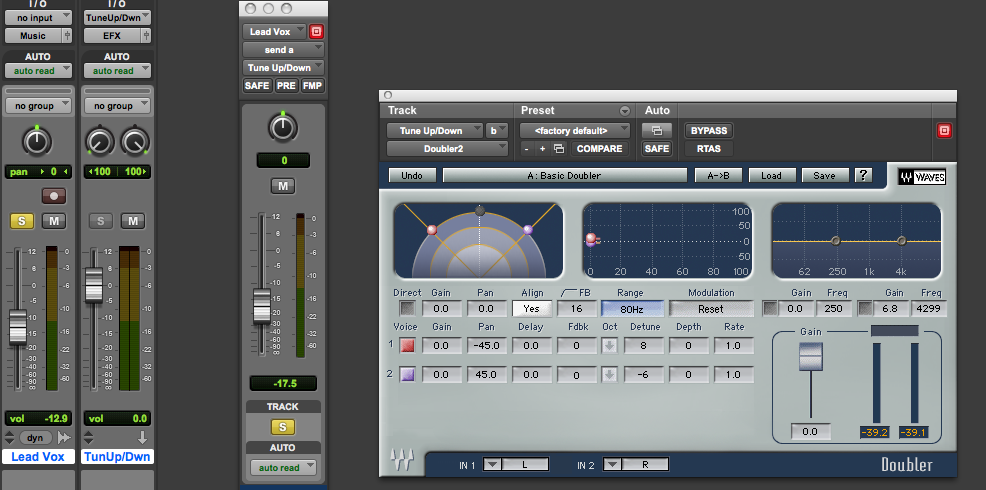Image resolution: width=986 pixels, height=490 pixels.
Task: Click the Voice 2 purple enable square
Action: (x=407, y=375)
